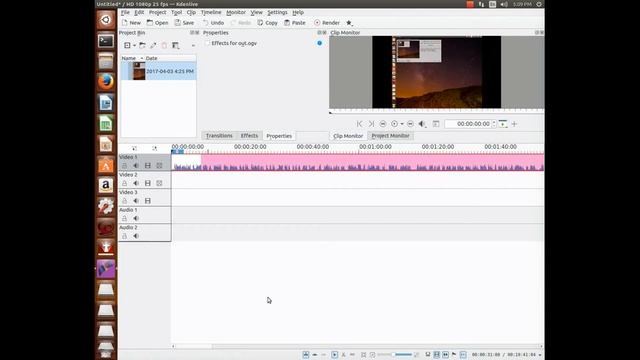This screenshot has height=360, width=640.
Task: Lock the Audio 2 track
Action: pos(124,236)
